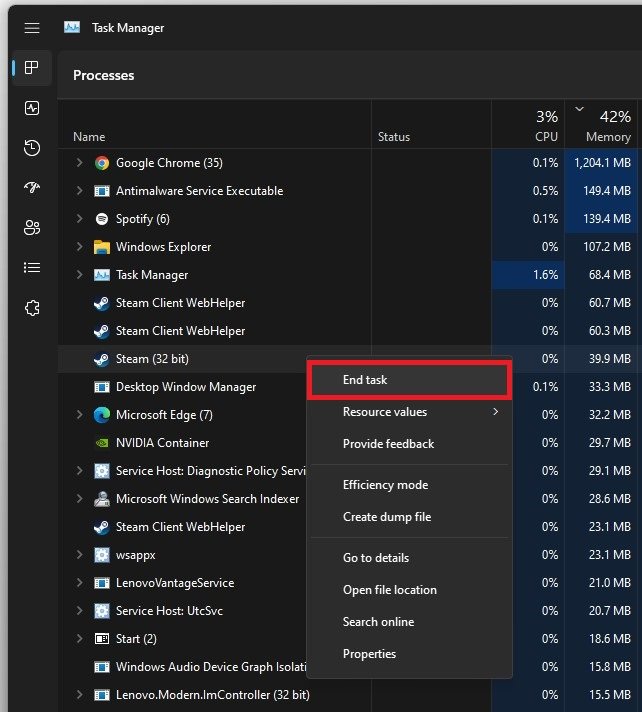Image resolution: width=642 pixels, height=712 pixels.
Task: Expand the Windows Explorer process group
Action: click(80, 247)
